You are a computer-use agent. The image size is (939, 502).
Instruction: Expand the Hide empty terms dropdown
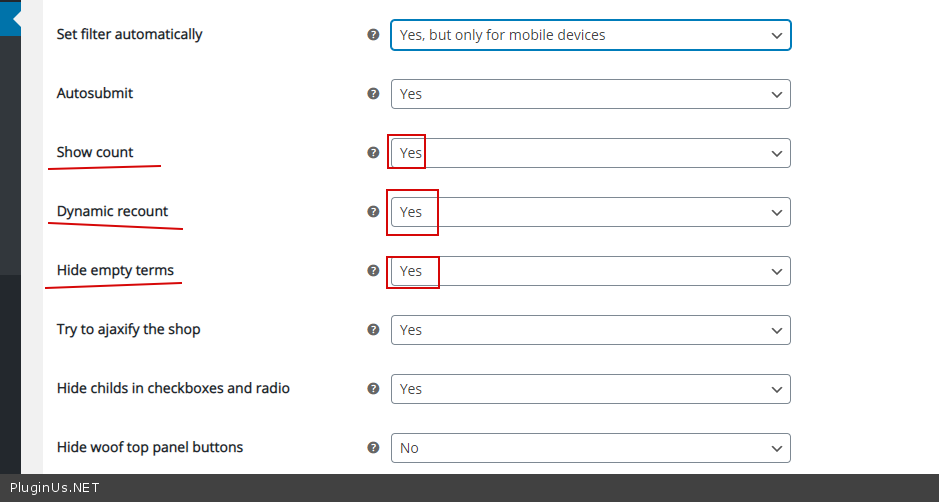pos(590,271)
